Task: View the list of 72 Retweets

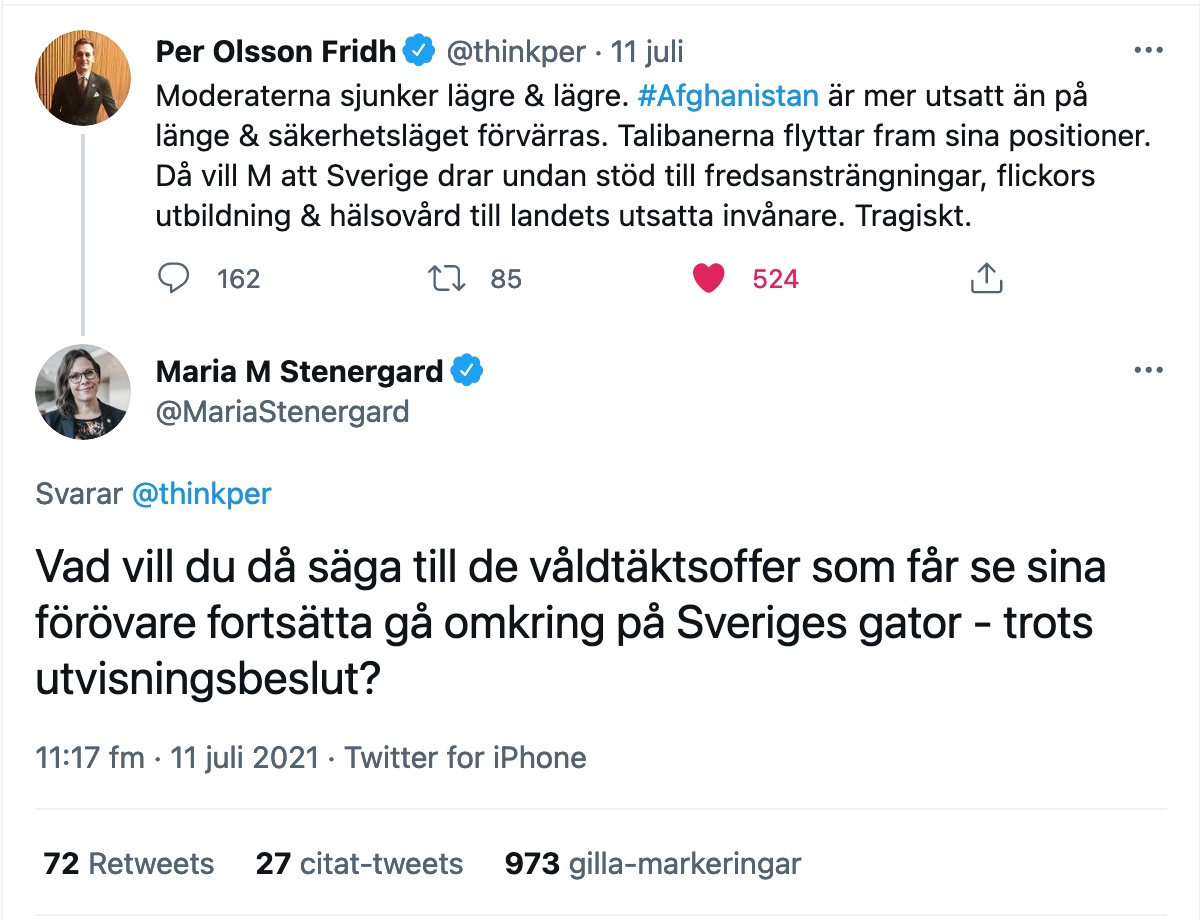Action: (x=128, y=863)
